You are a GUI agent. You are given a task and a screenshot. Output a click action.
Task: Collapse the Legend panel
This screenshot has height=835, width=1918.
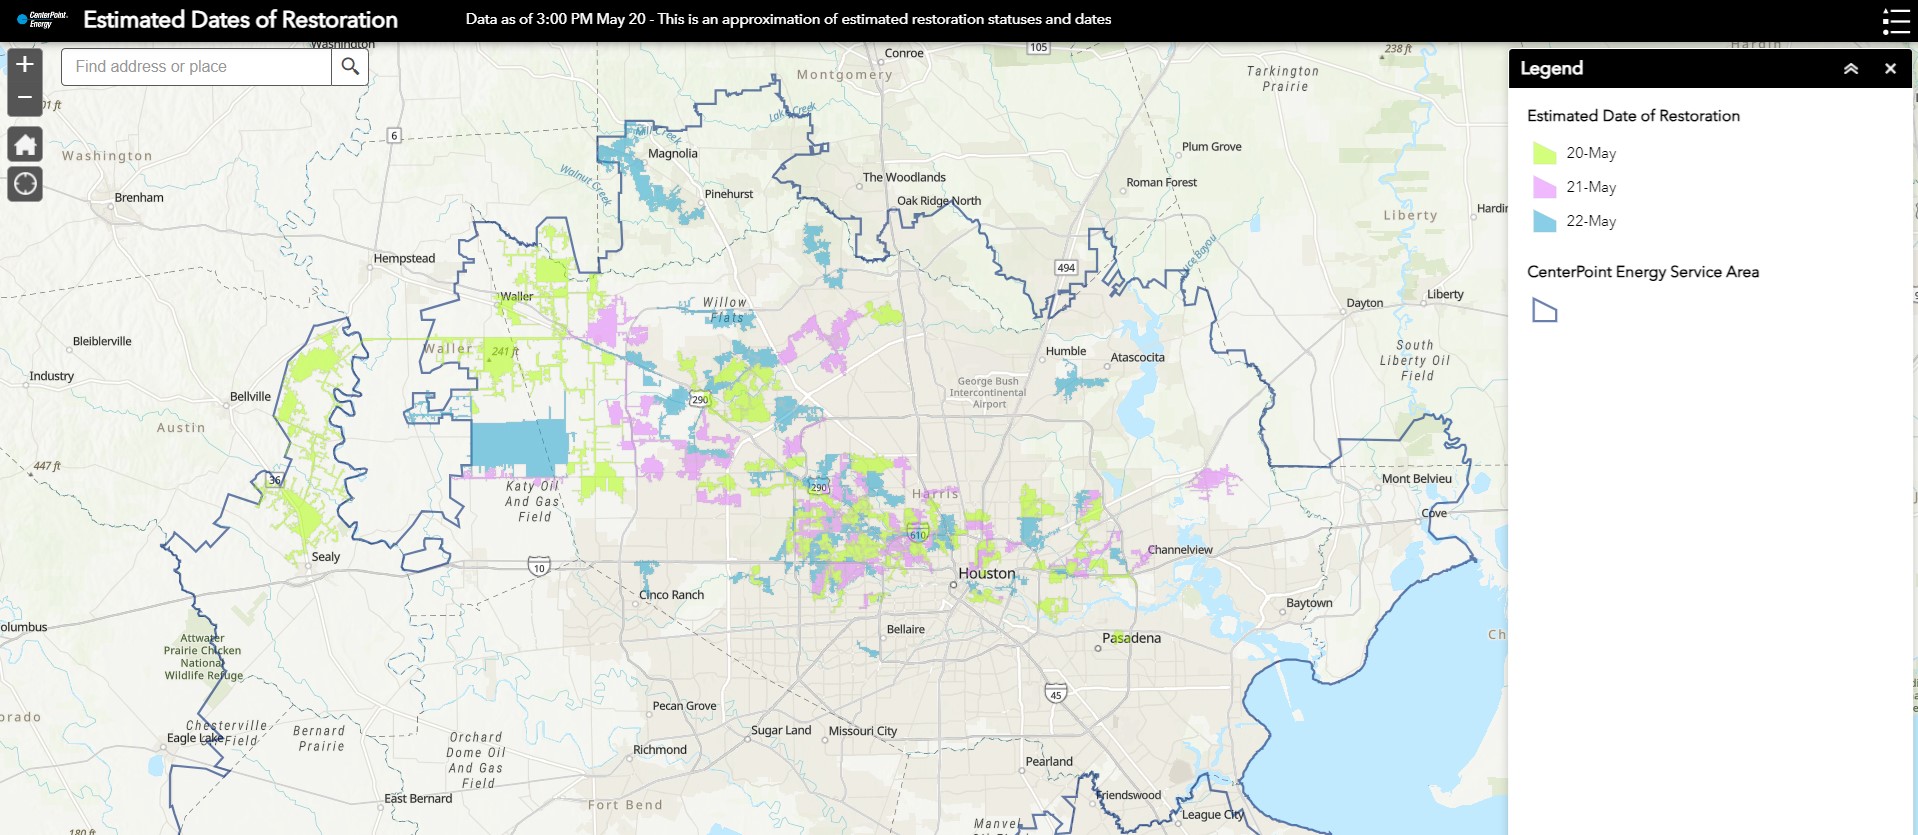pos(1851,68)
